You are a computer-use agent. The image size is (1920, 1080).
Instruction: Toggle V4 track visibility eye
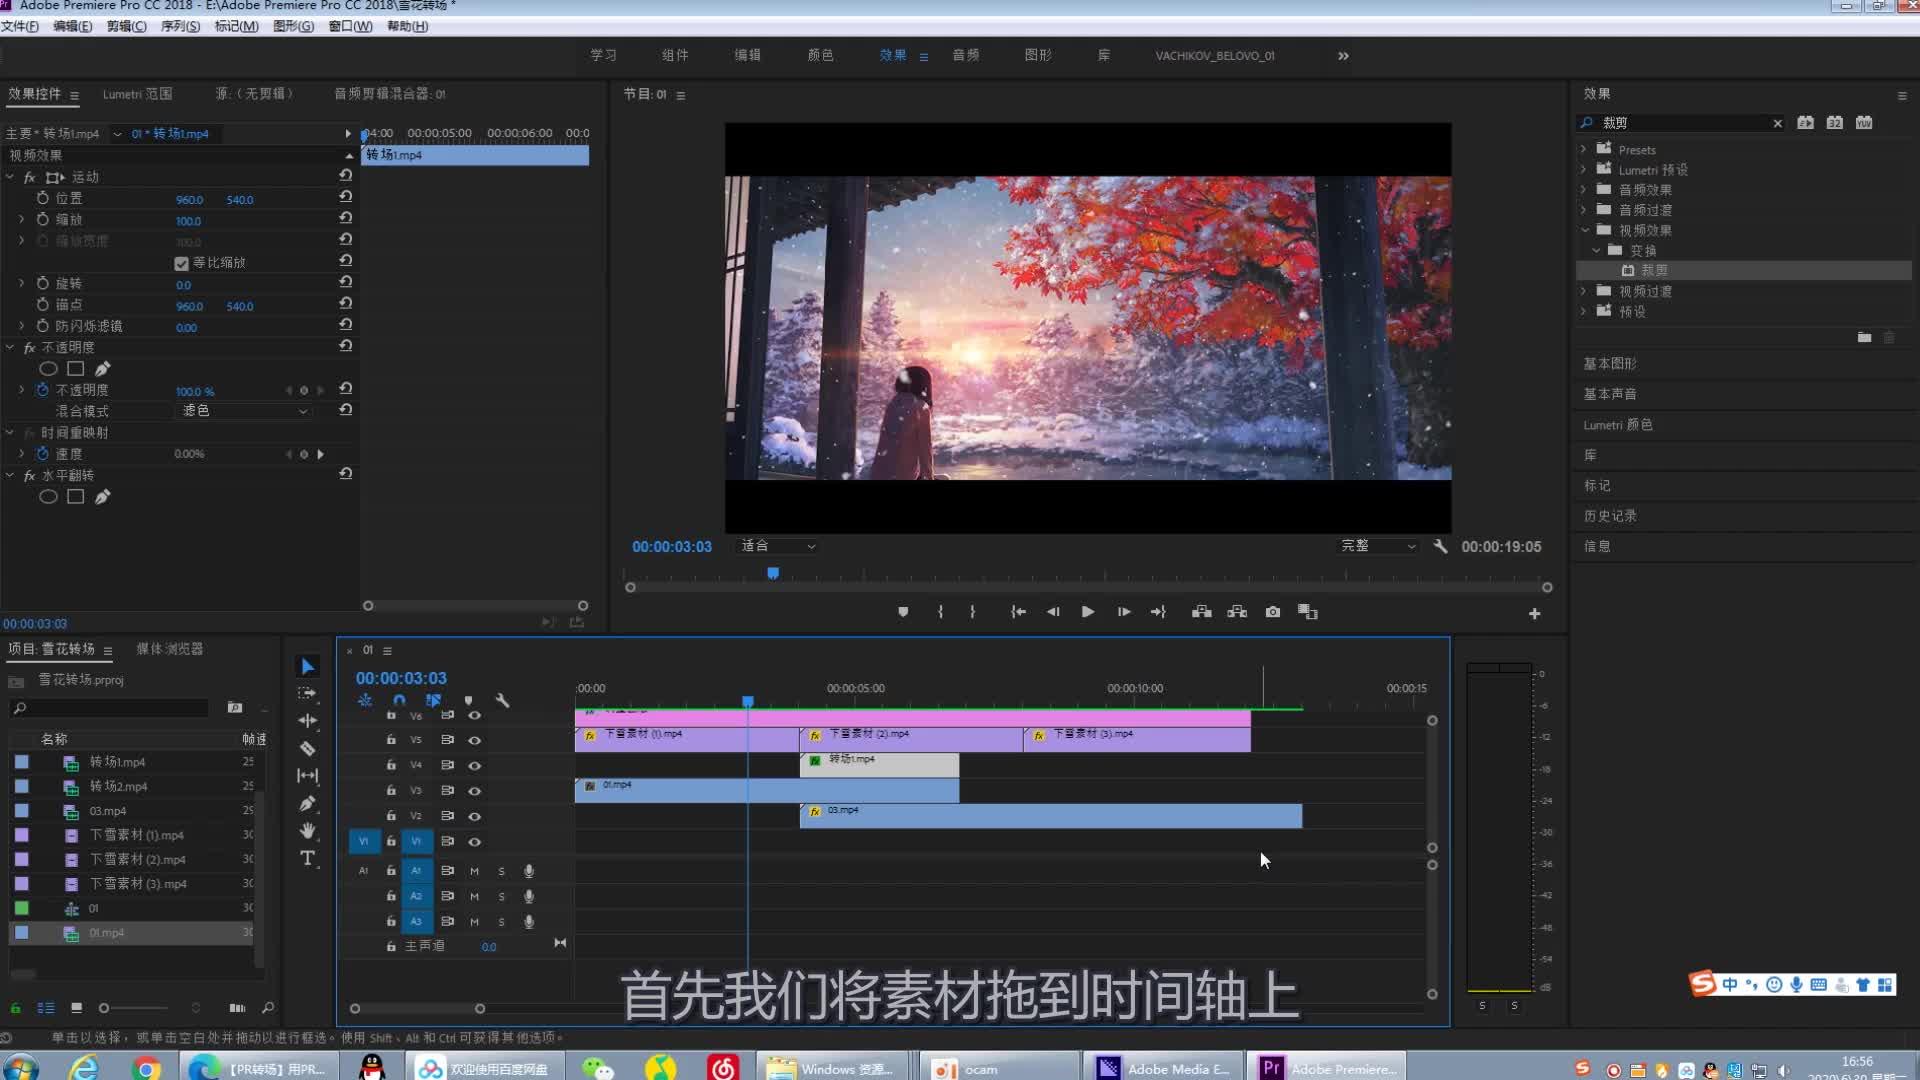tap(475, 766)
